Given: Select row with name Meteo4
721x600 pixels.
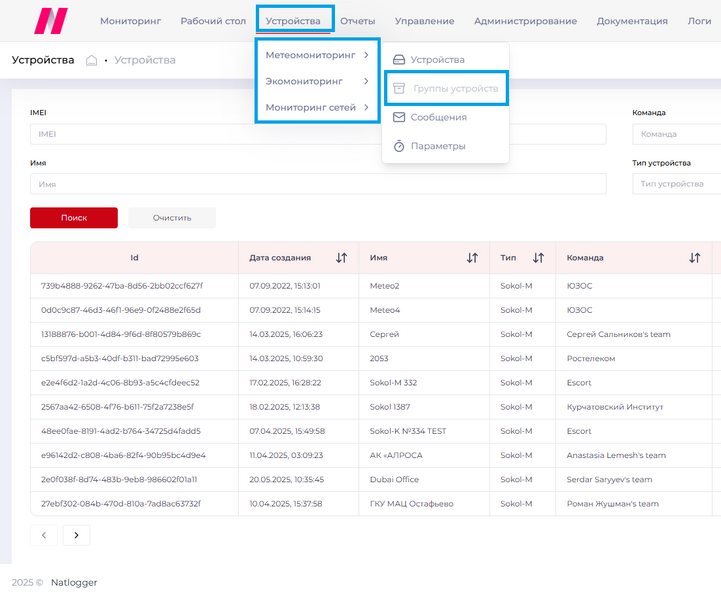Looking at the screenshot, I should [385, 310].
